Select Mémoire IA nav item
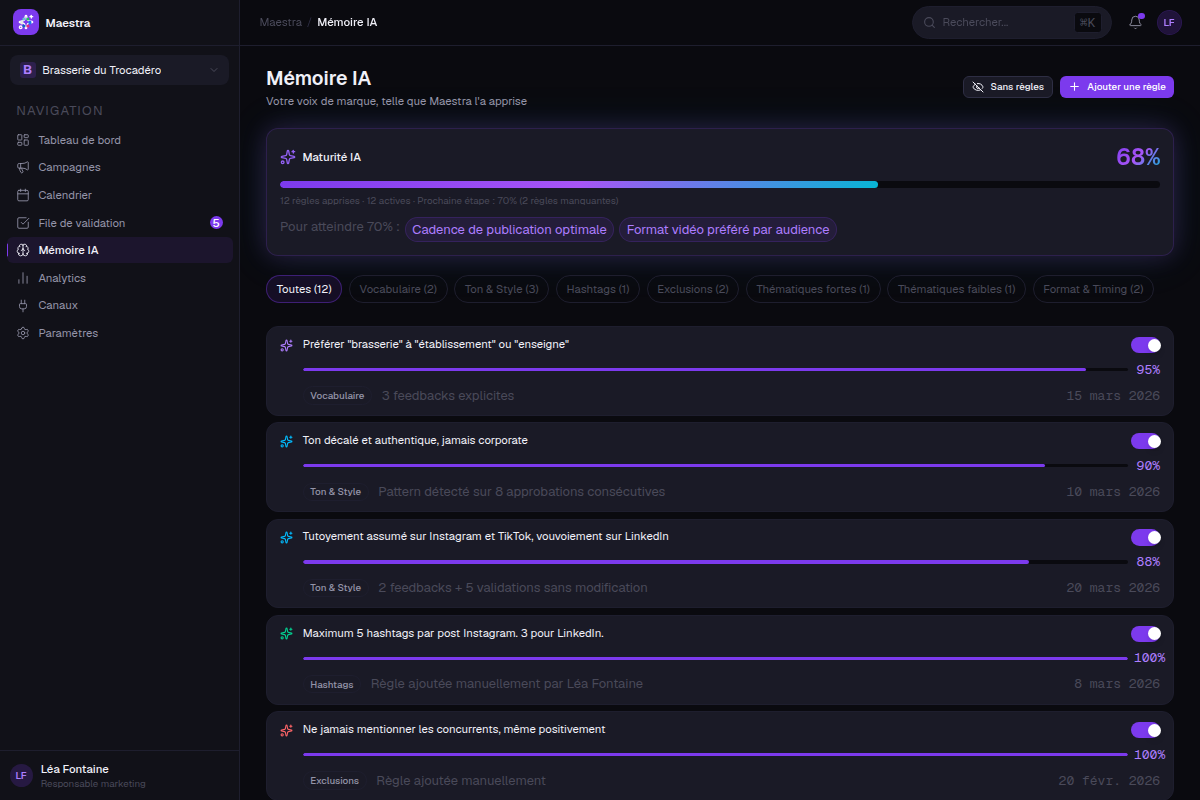The width and height of the screenshot is (1200, 800). (x=120, y=250)
